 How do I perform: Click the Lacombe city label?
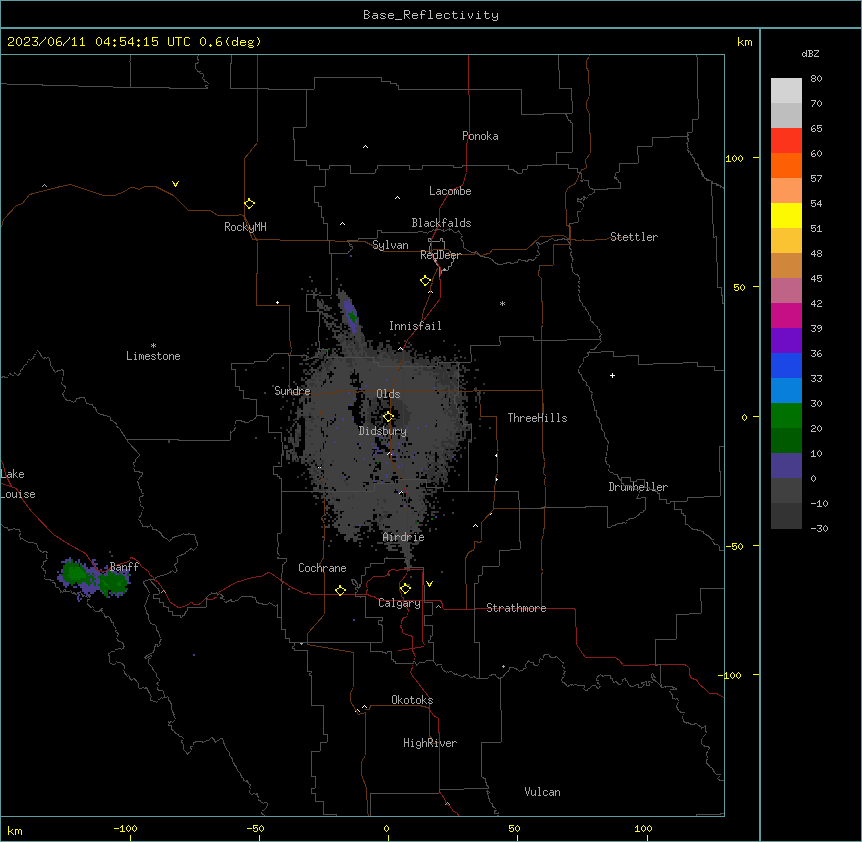pos(450,191)
